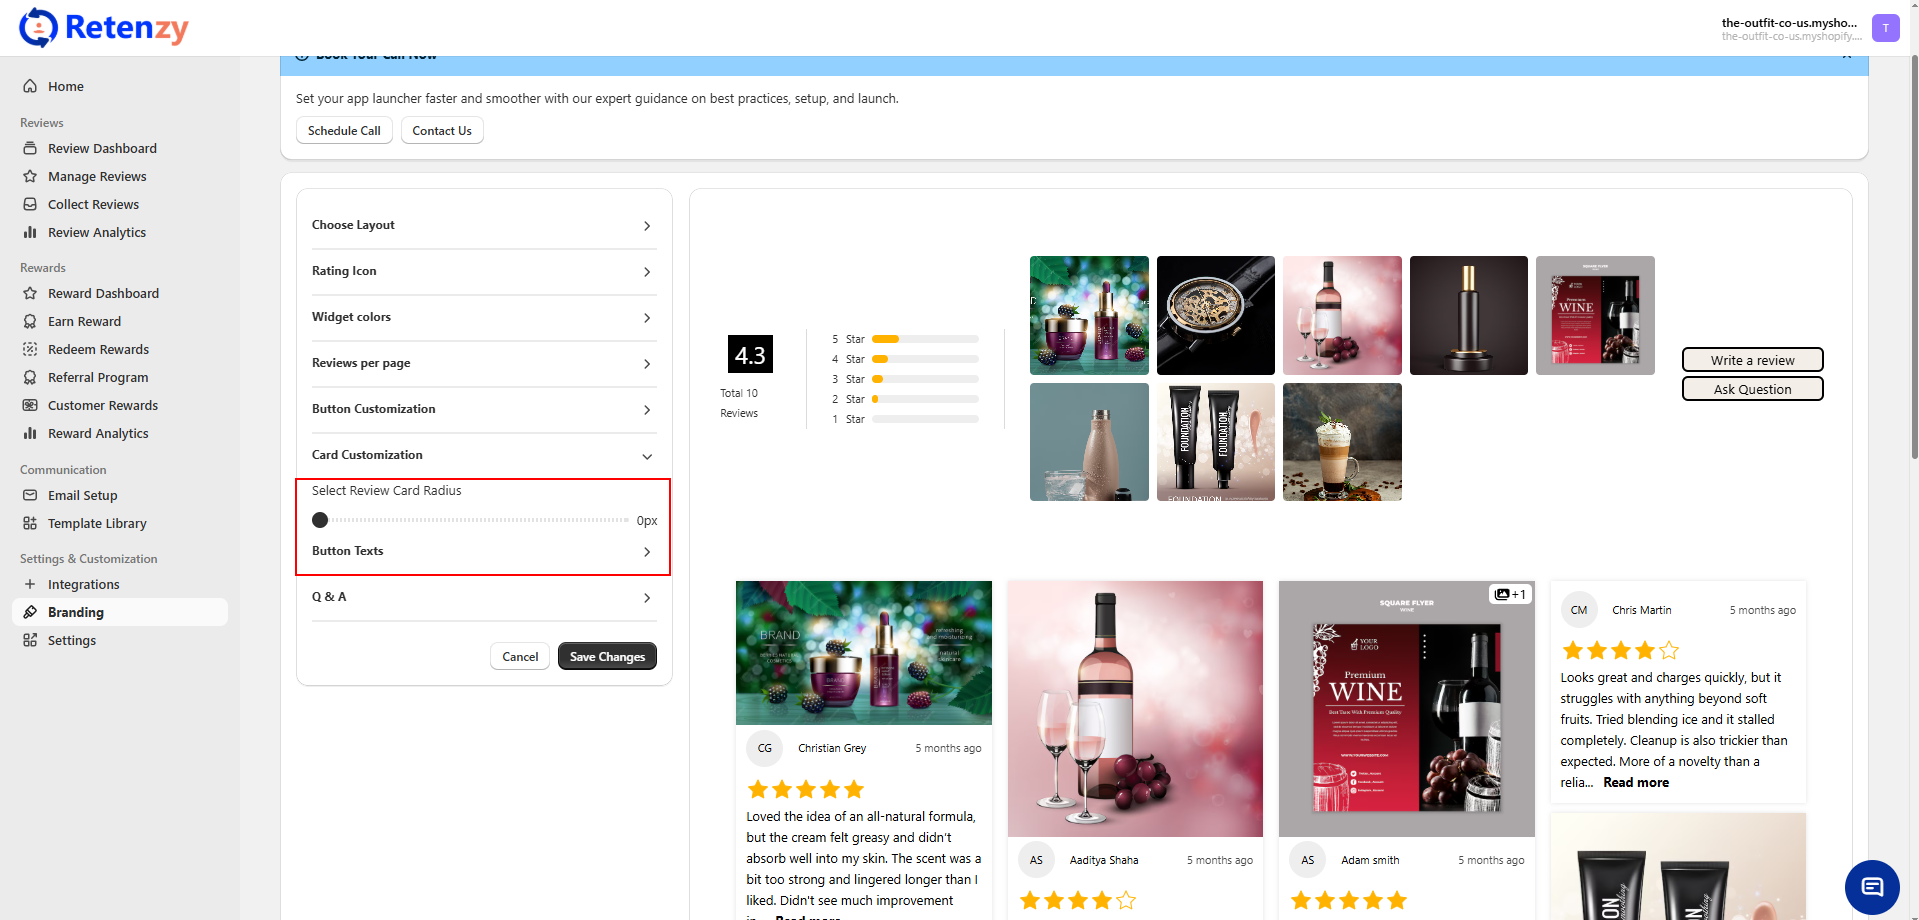Click the Integrations plus icon
The width and height of the screenshot is (1919, 920).
click(30, 585)
